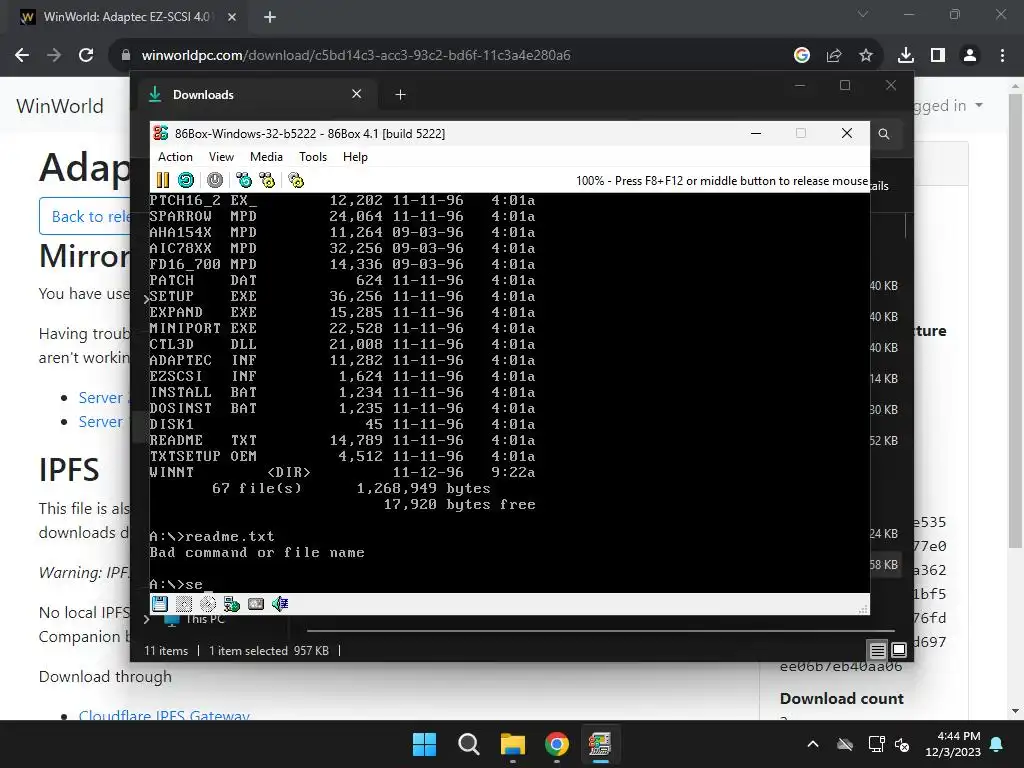Click the hard disk status icon

coord(256,604)
